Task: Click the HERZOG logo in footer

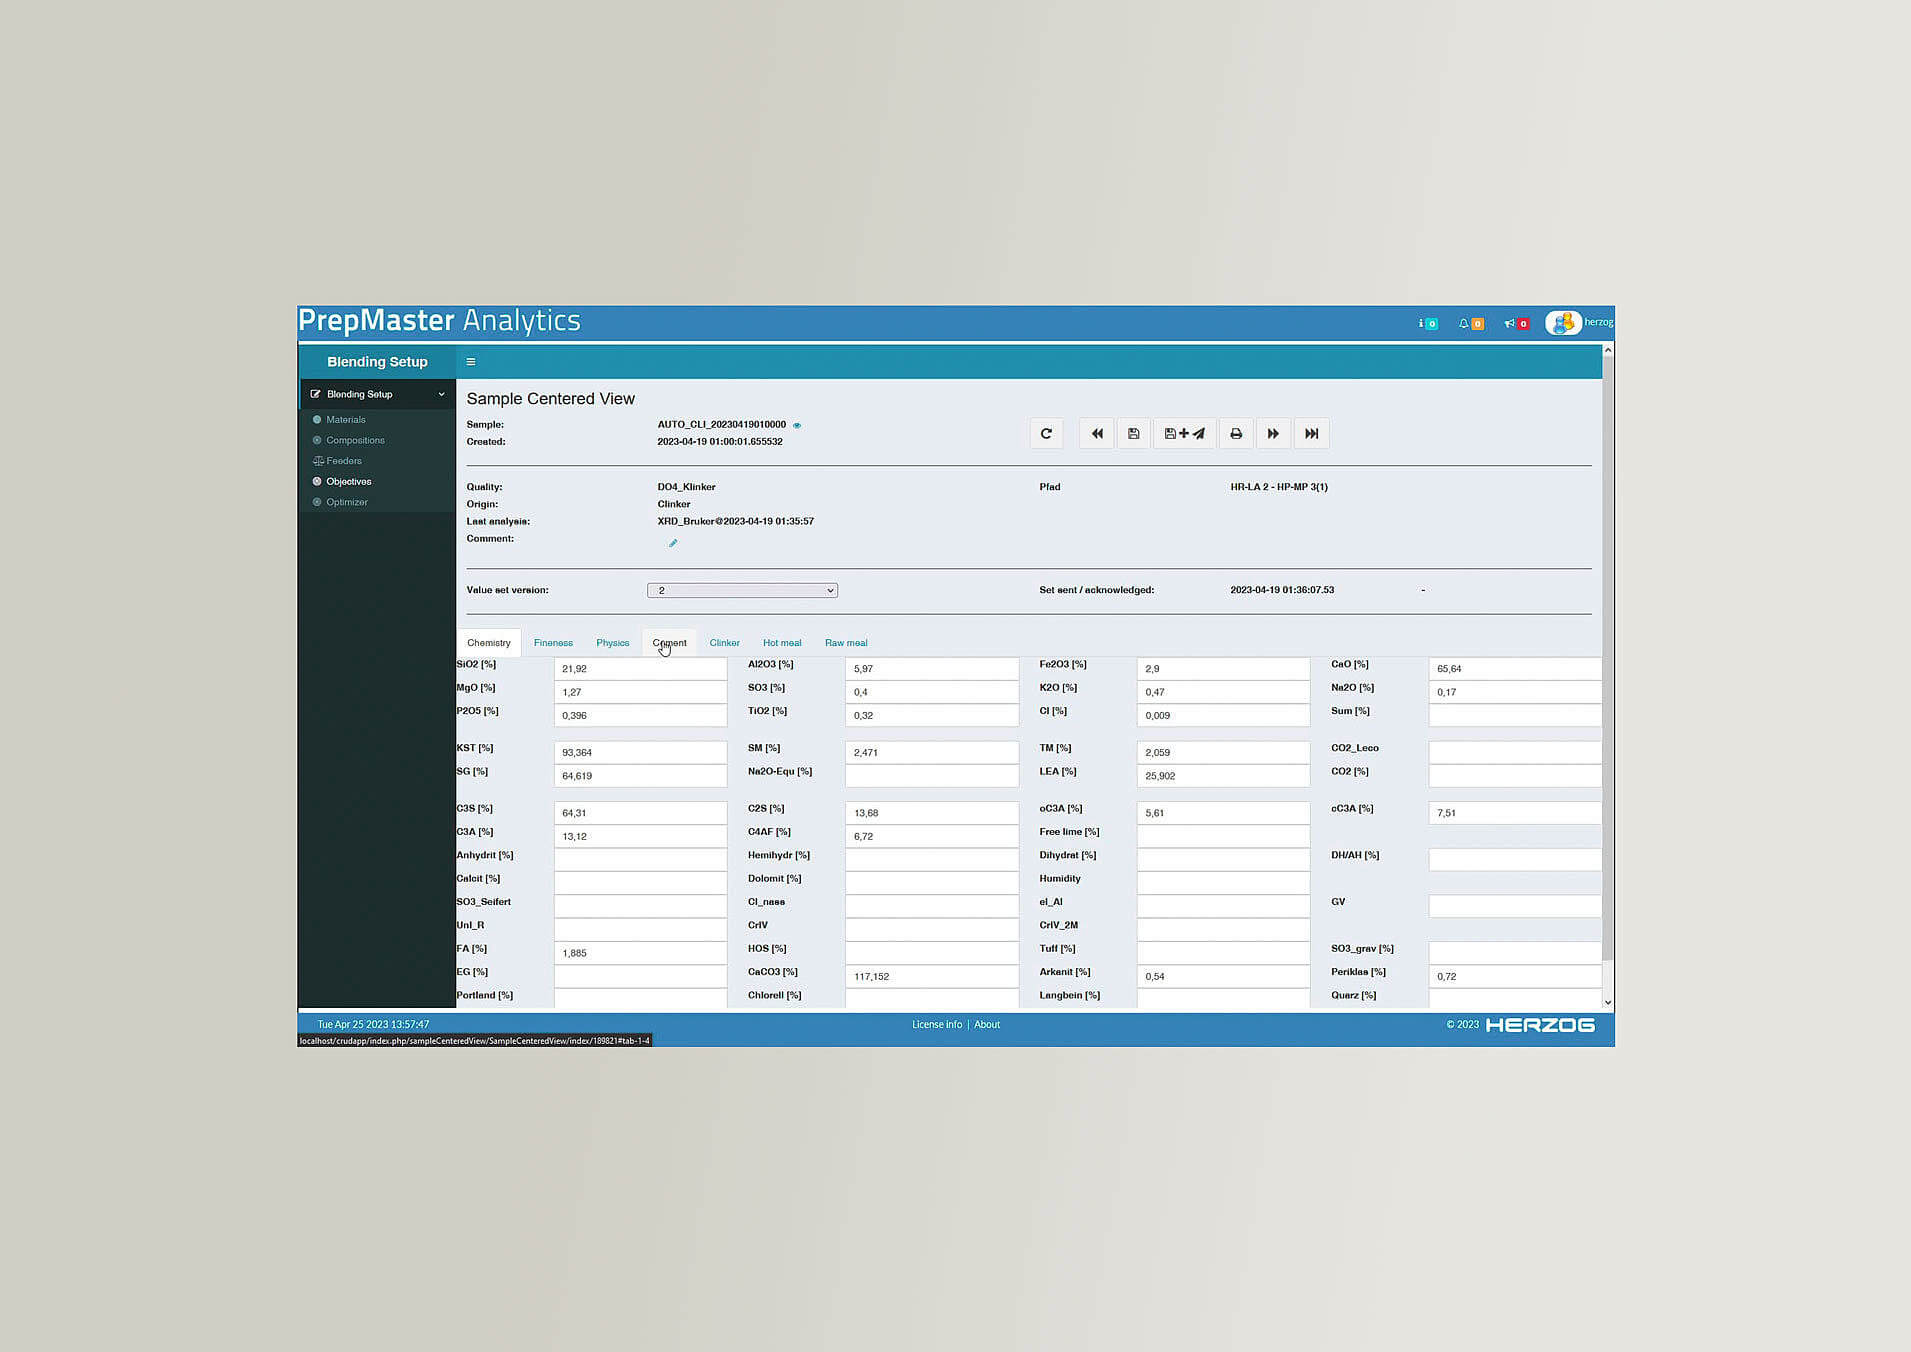Action: coord(1540,1025)
